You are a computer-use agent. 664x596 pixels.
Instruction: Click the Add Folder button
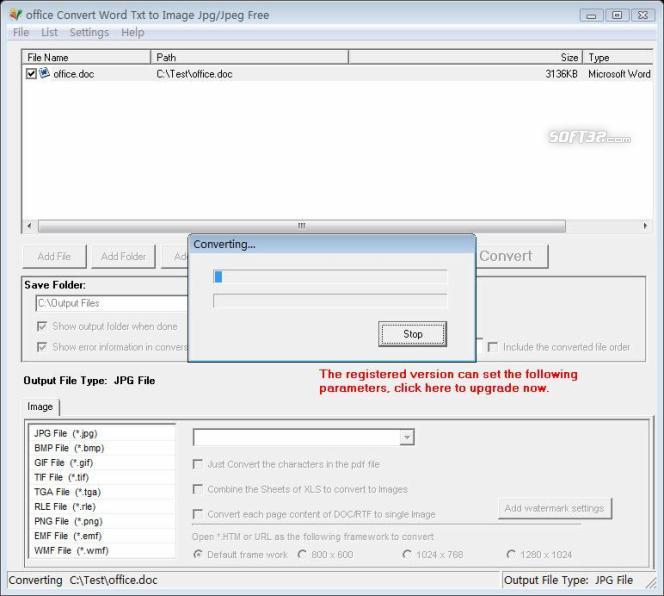pyautogui.click(x=123, y=256)
